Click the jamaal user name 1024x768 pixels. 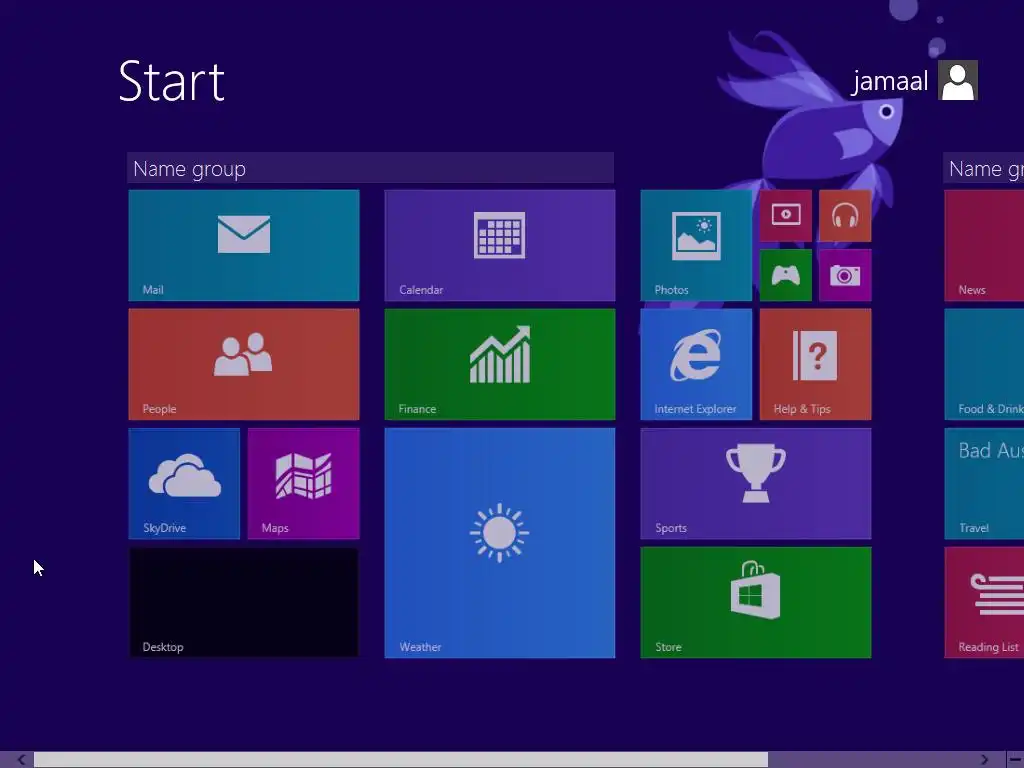click(x=889, y=81)
